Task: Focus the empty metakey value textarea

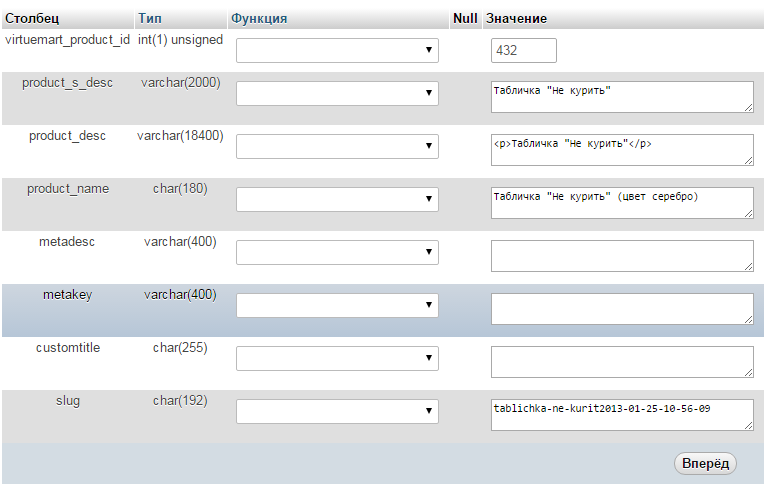Action: pos(622,308)
